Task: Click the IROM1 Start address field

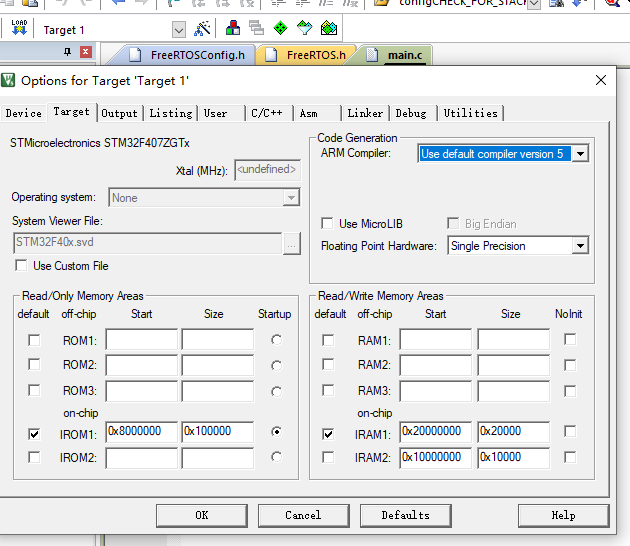Action: click(x=141, y=432)
